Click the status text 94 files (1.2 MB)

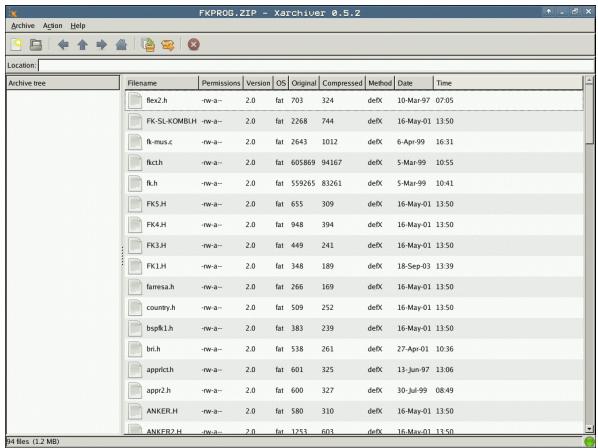click(33, 442)
